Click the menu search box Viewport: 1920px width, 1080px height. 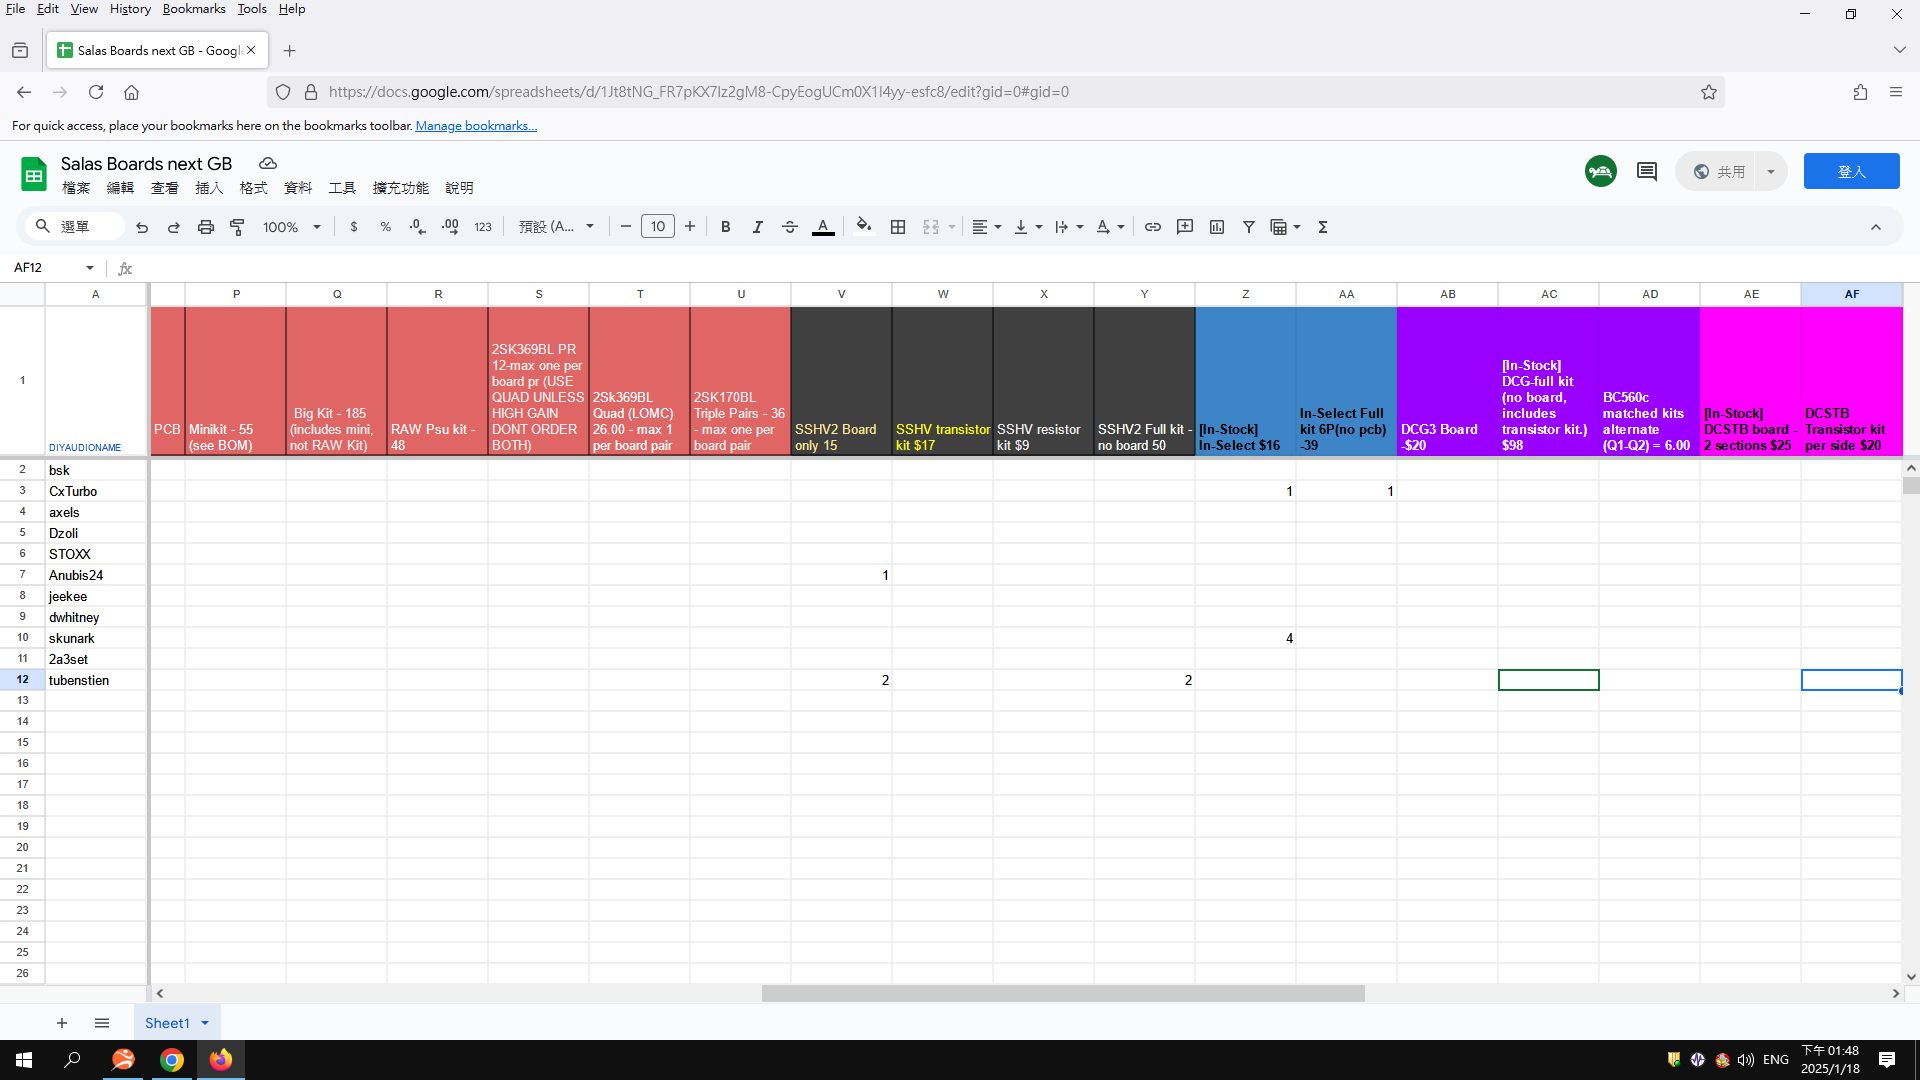76,227
